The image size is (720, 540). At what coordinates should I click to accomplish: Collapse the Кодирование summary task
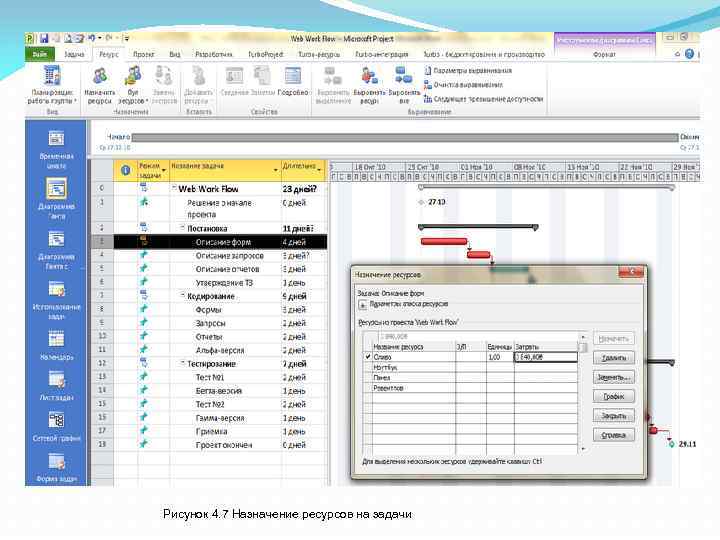point(182,296)
